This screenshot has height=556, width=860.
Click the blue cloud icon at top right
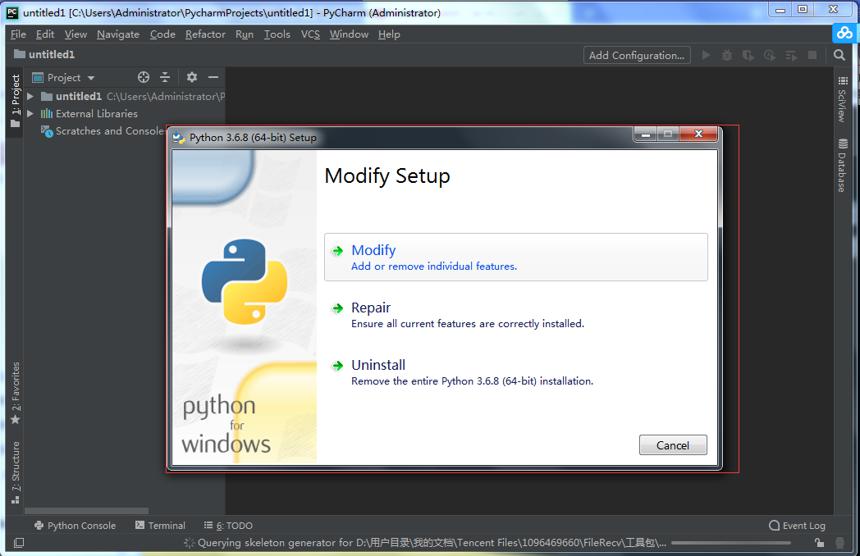point(845,33)
